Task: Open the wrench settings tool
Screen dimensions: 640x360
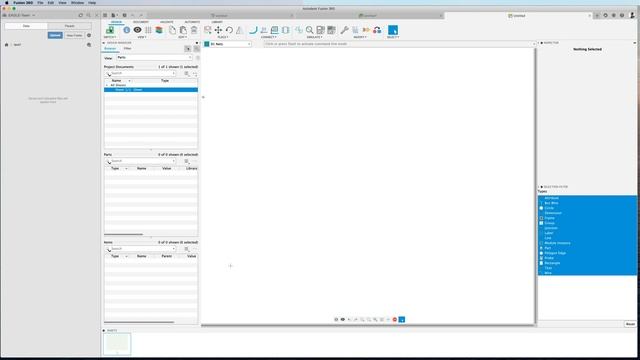Action: pos(344,30)
